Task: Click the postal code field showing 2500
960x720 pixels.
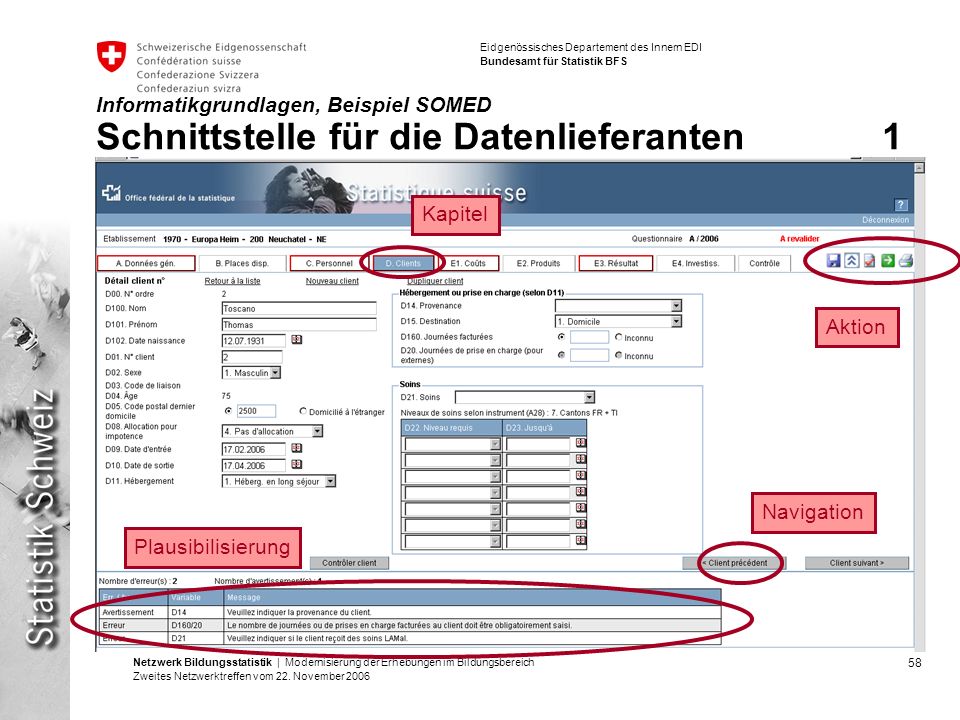Action: (x=256, y=411)
